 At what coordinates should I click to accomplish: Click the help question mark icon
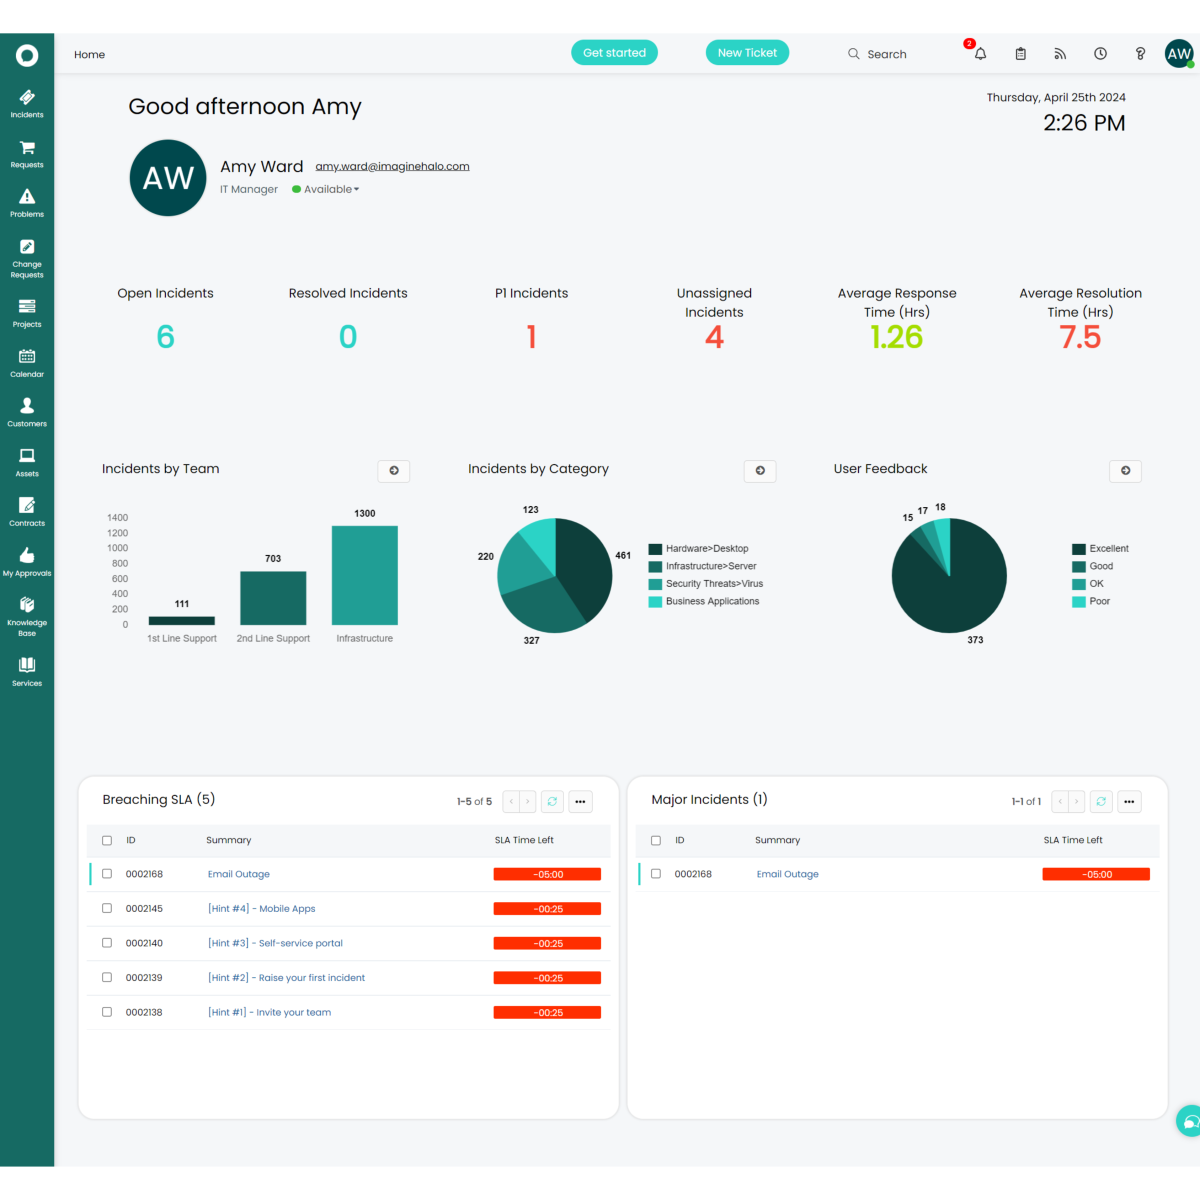pyautogui.click(x=1140, y=54)
